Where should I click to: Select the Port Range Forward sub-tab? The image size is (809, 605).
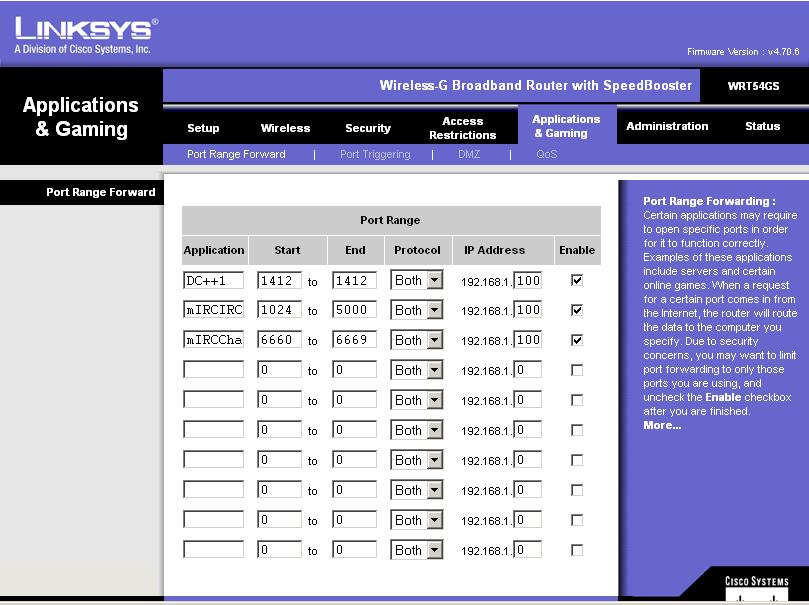(x=236, y=154)
